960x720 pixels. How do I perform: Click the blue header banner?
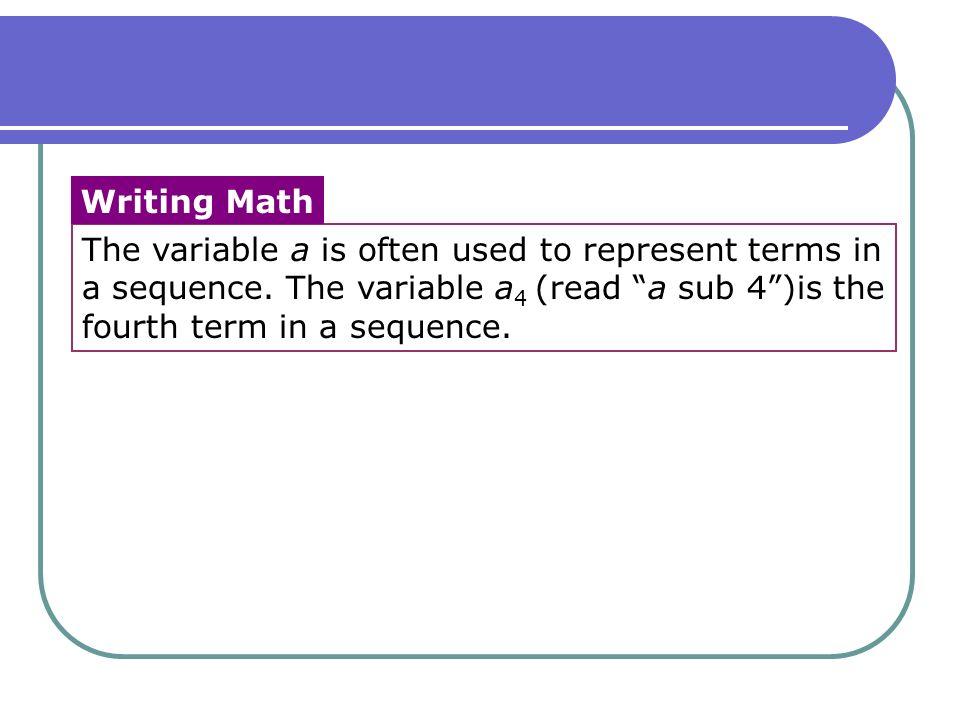point(447,80)
